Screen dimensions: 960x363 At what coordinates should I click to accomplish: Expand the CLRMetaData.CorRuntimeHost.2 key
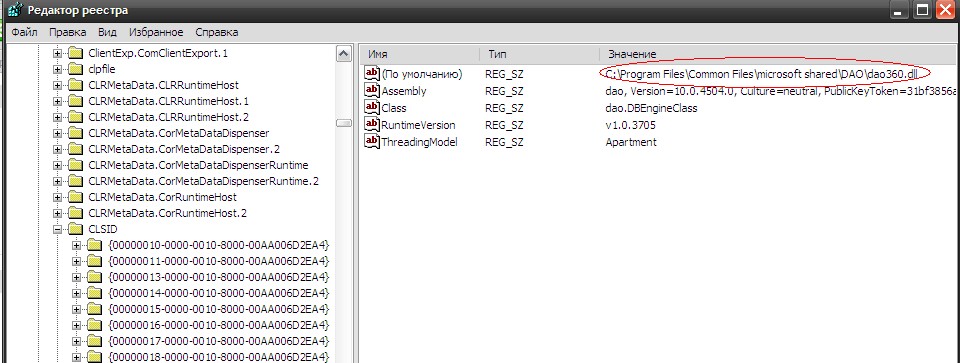coord(58,214)
